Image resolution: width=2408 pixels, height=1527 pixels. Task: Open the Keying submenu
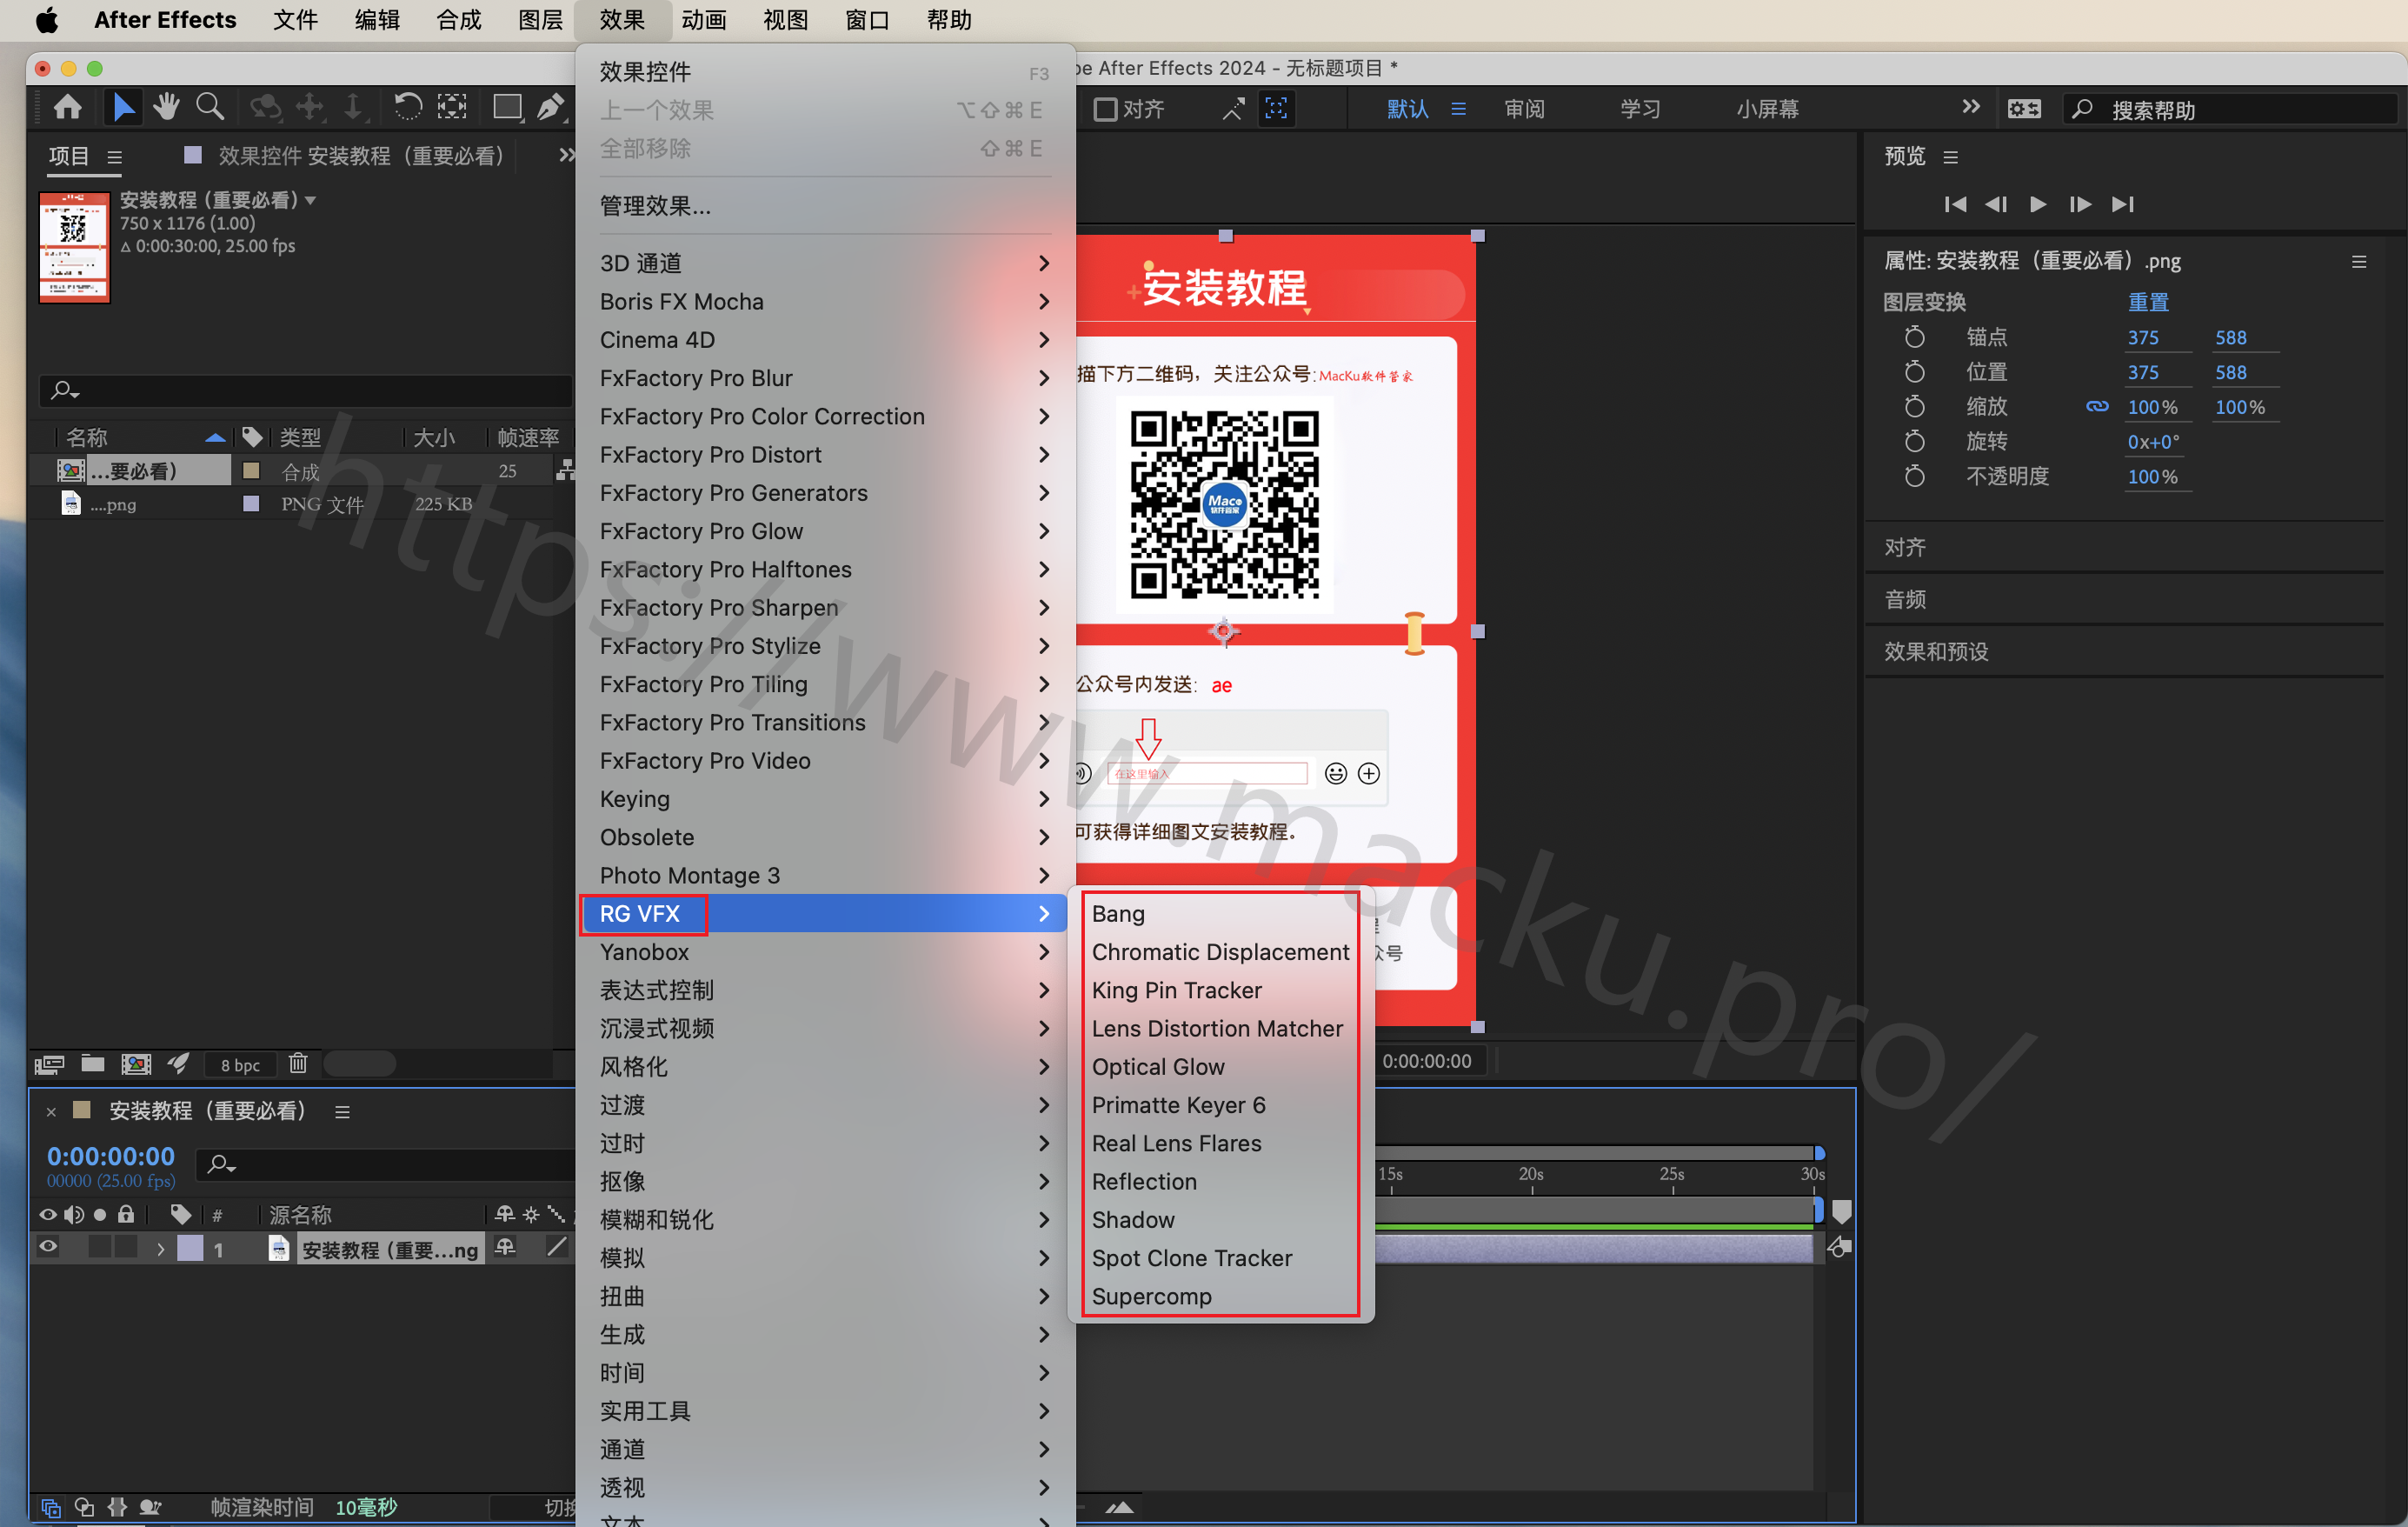(x=825, y=799)
